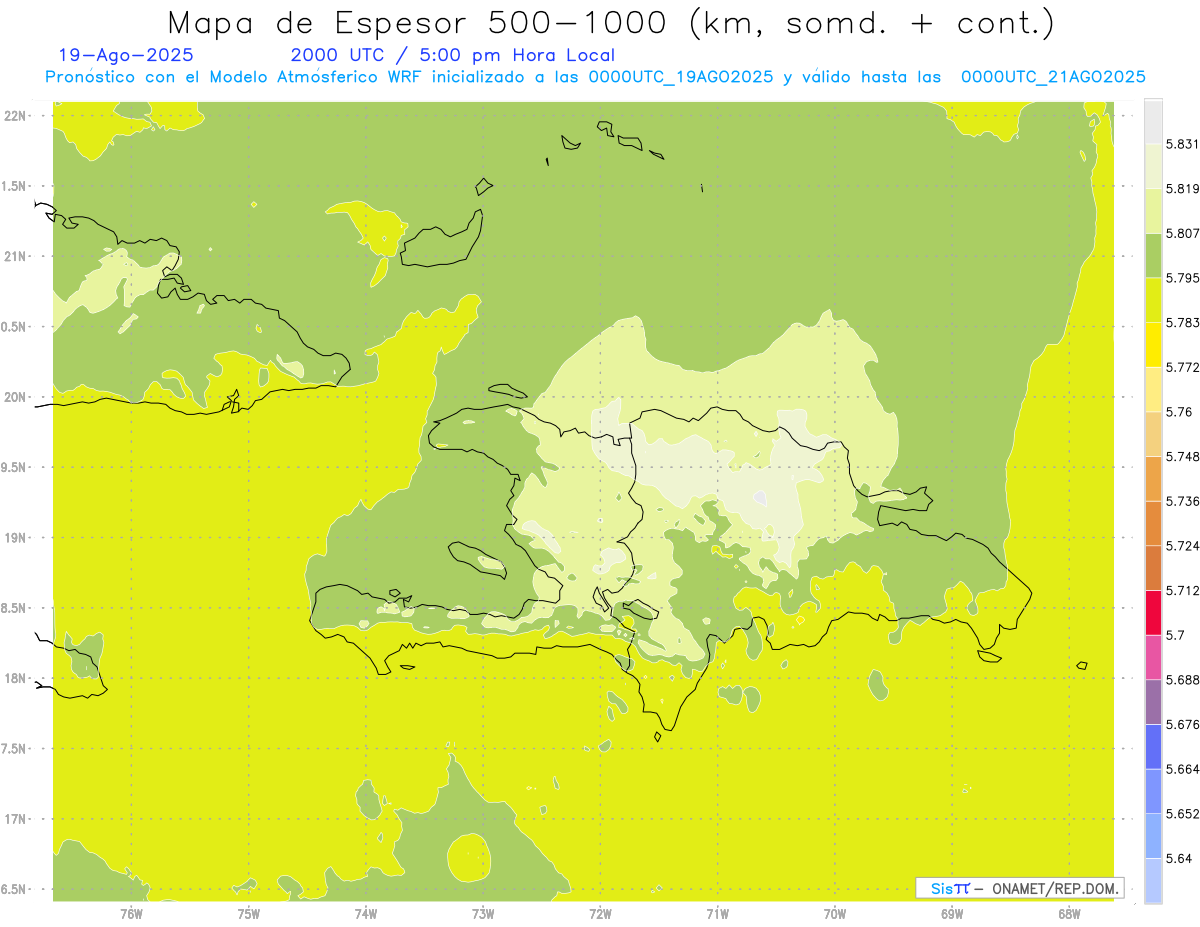This screenshot has width=1200, height=927.
Task: Click the 'Pronóstico con el Modelo Atmosférico WRF' line
Action: pos(595,77)
